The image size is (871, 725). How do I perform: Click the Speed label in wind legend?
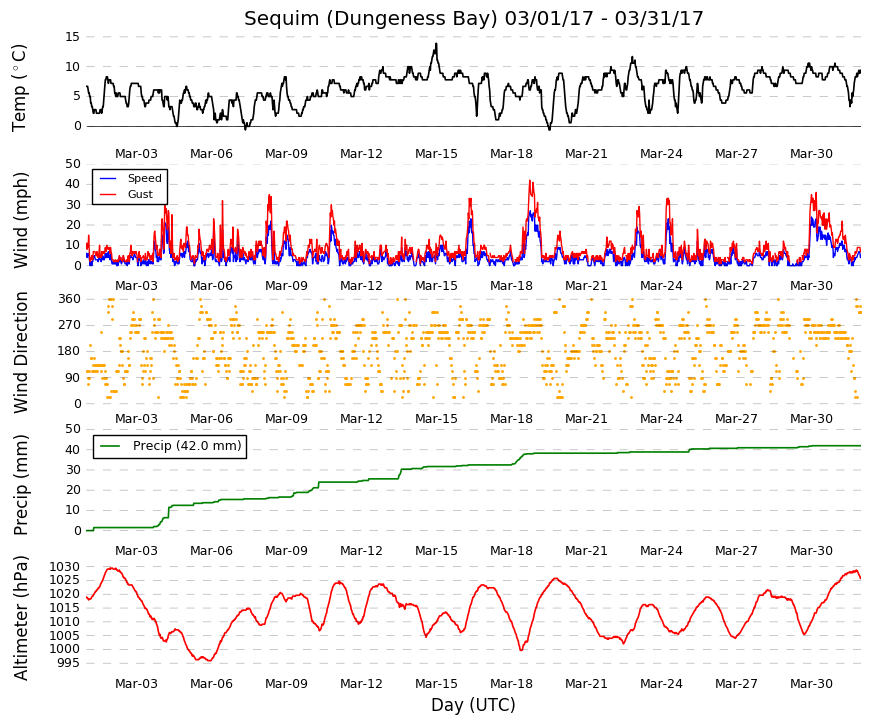144,178
